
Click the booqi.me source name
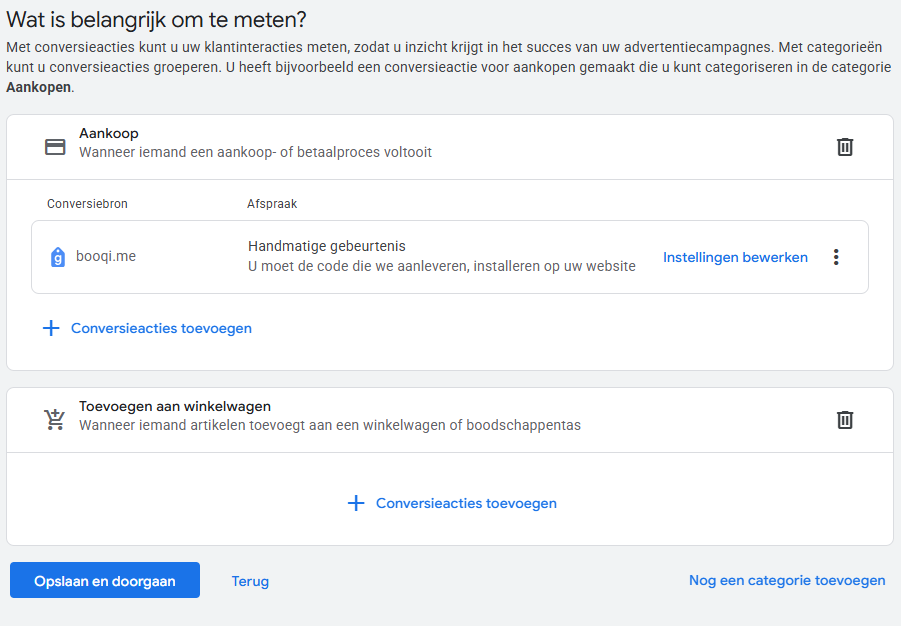pyautogui.click(x=106, y=256)
